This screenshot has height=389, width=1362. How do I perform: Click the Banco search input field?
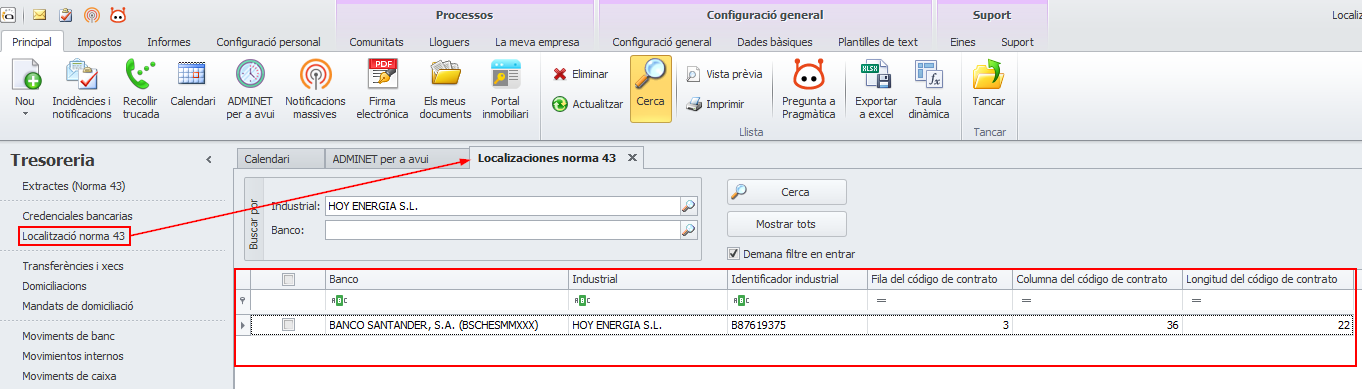pyautogui.click(x=503, y=230)
